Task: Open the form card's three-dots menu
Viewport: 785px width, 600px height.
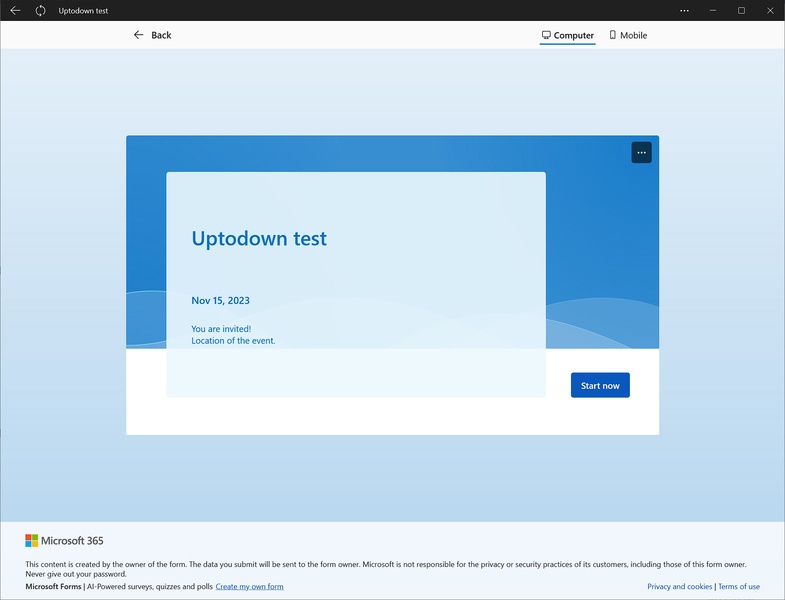Action: [x=641, y=152]
